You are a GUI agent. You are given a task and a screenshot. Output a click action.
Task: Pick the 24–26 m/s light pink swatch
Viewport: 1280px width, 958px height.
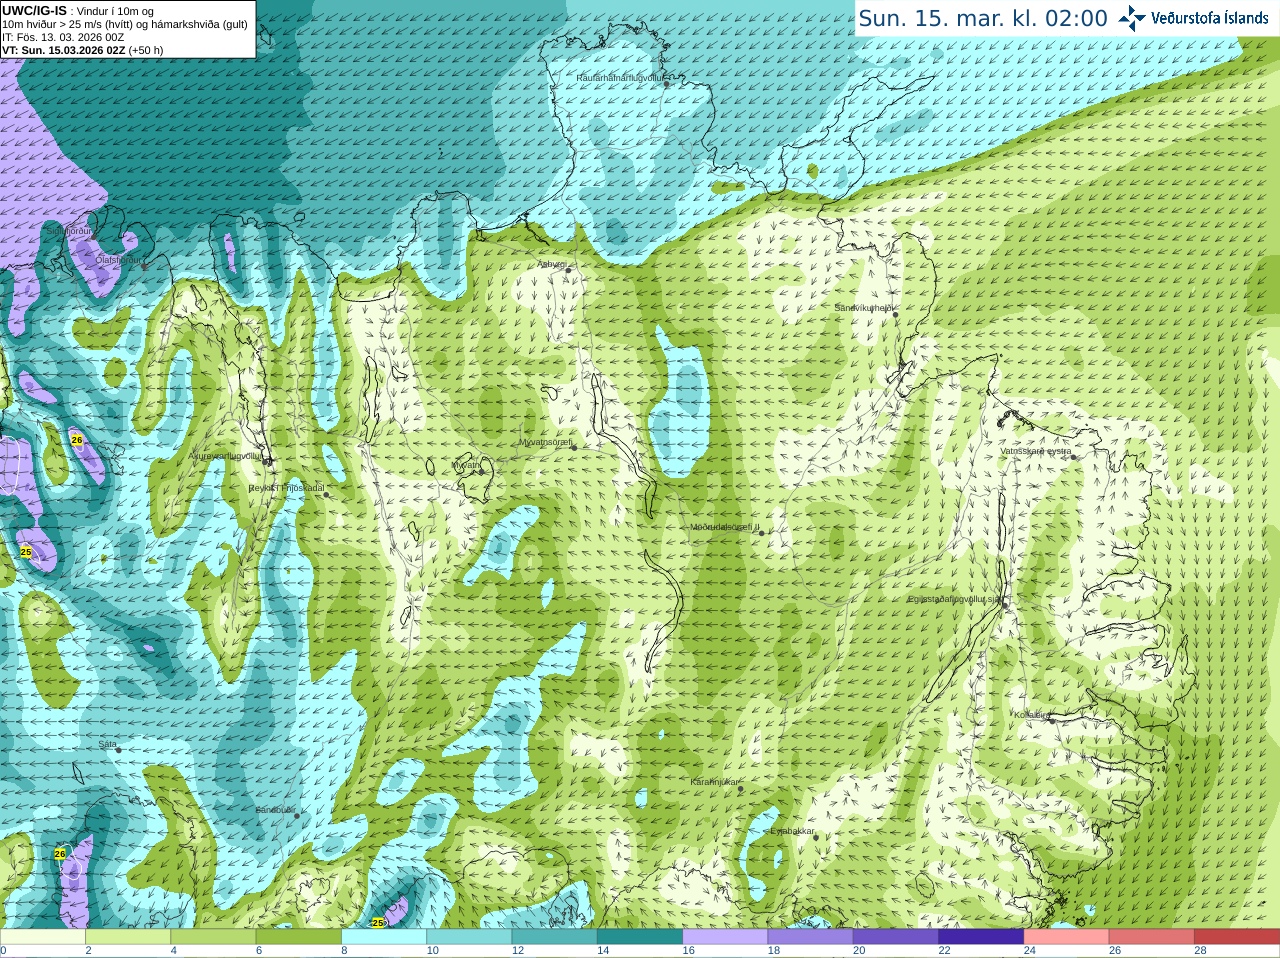1066,937
